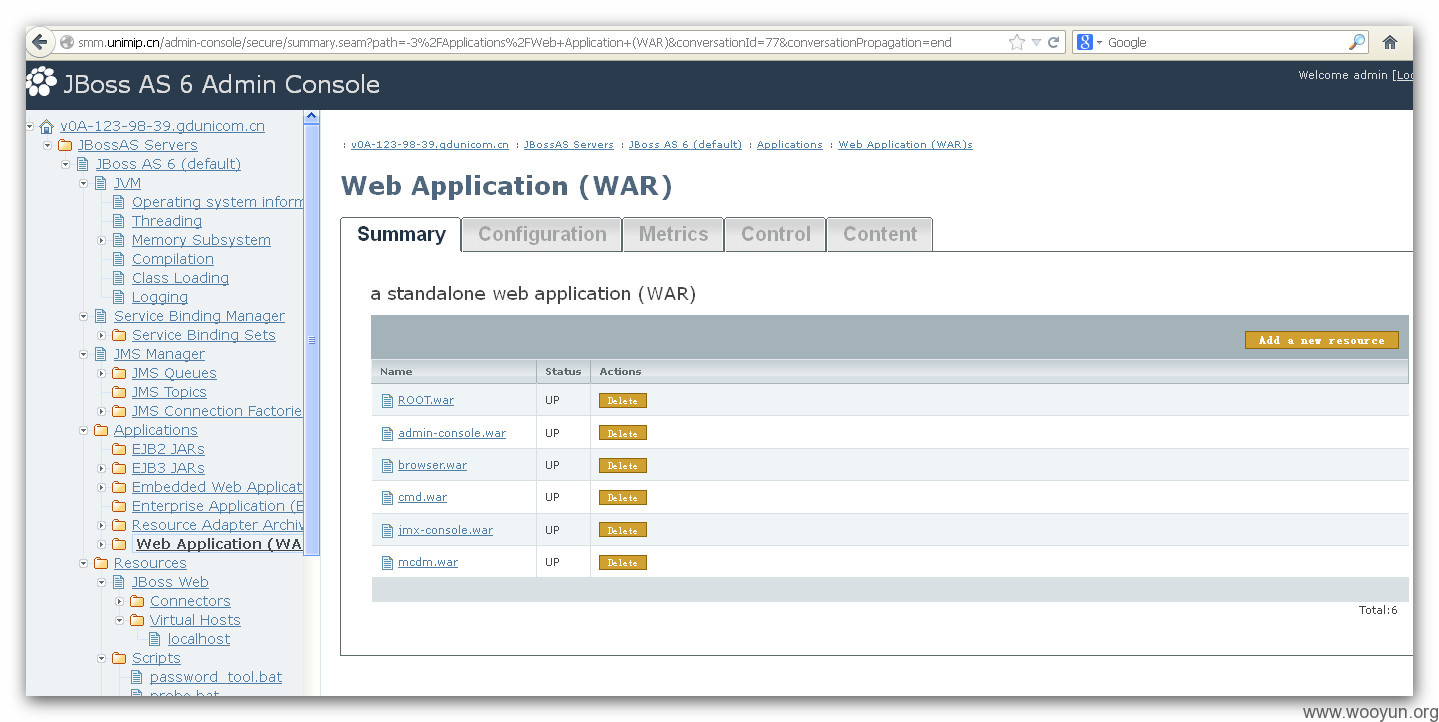The image size is (1439, 722).
Task: Click the Applications breadcrumb link
Action: tap(789, 145)
